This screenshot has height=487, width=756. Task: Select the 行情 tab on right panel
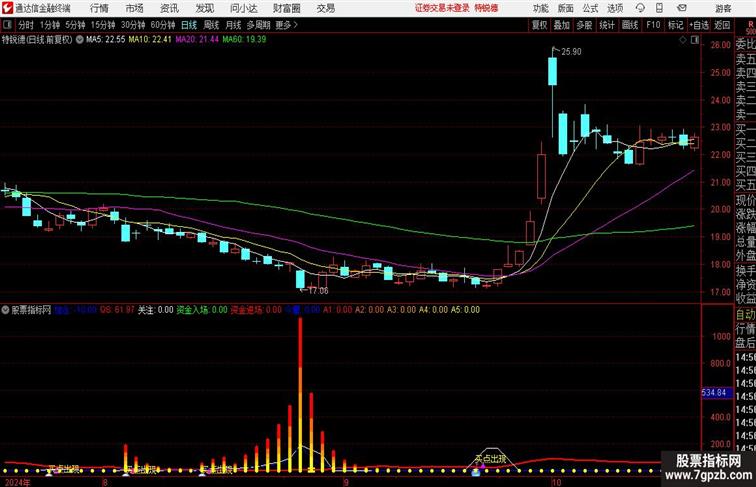[x=745, y=329]
